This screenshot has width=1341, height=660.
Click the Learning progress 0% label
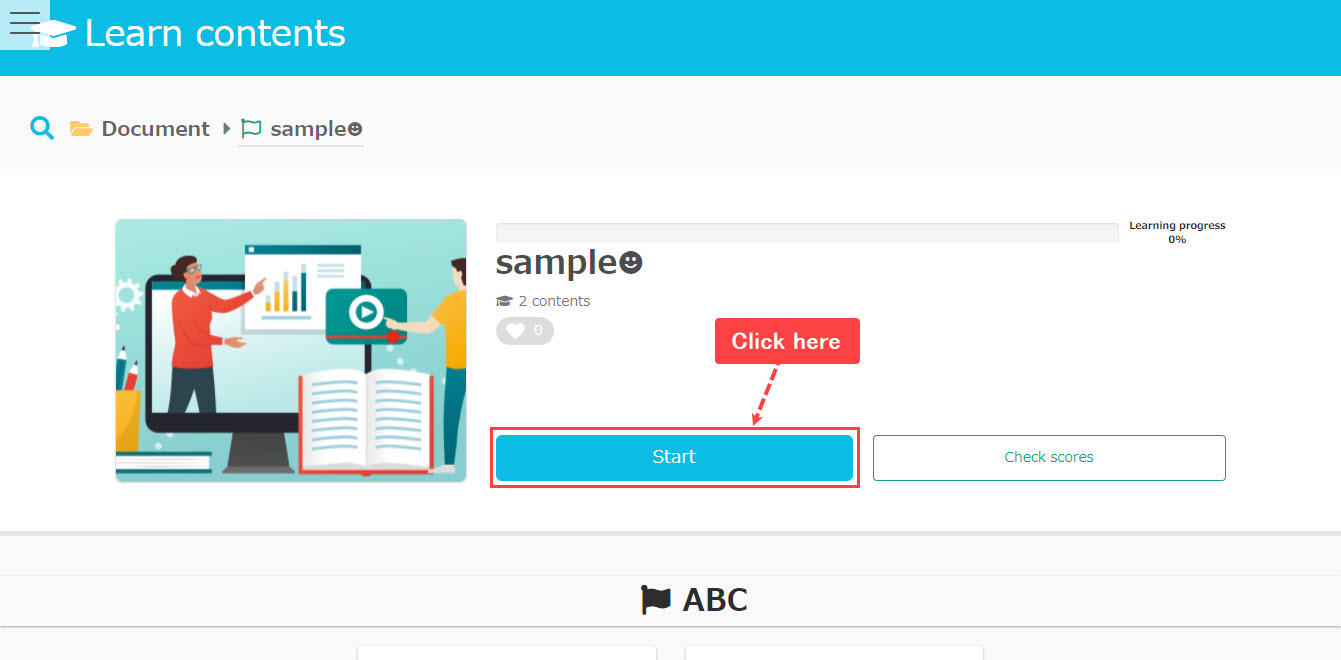tap(1177, 232)
